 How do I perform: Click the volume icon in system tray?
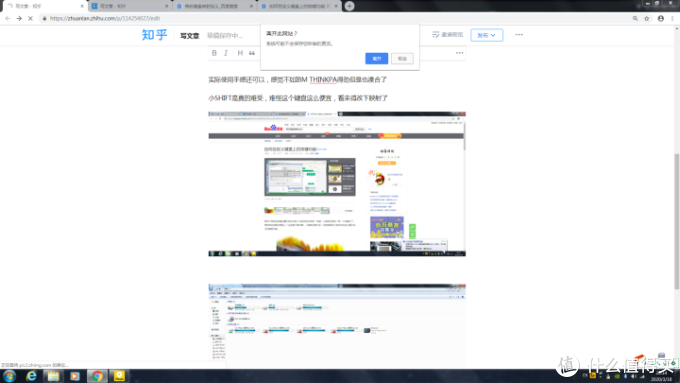click(x=634, y=376)
